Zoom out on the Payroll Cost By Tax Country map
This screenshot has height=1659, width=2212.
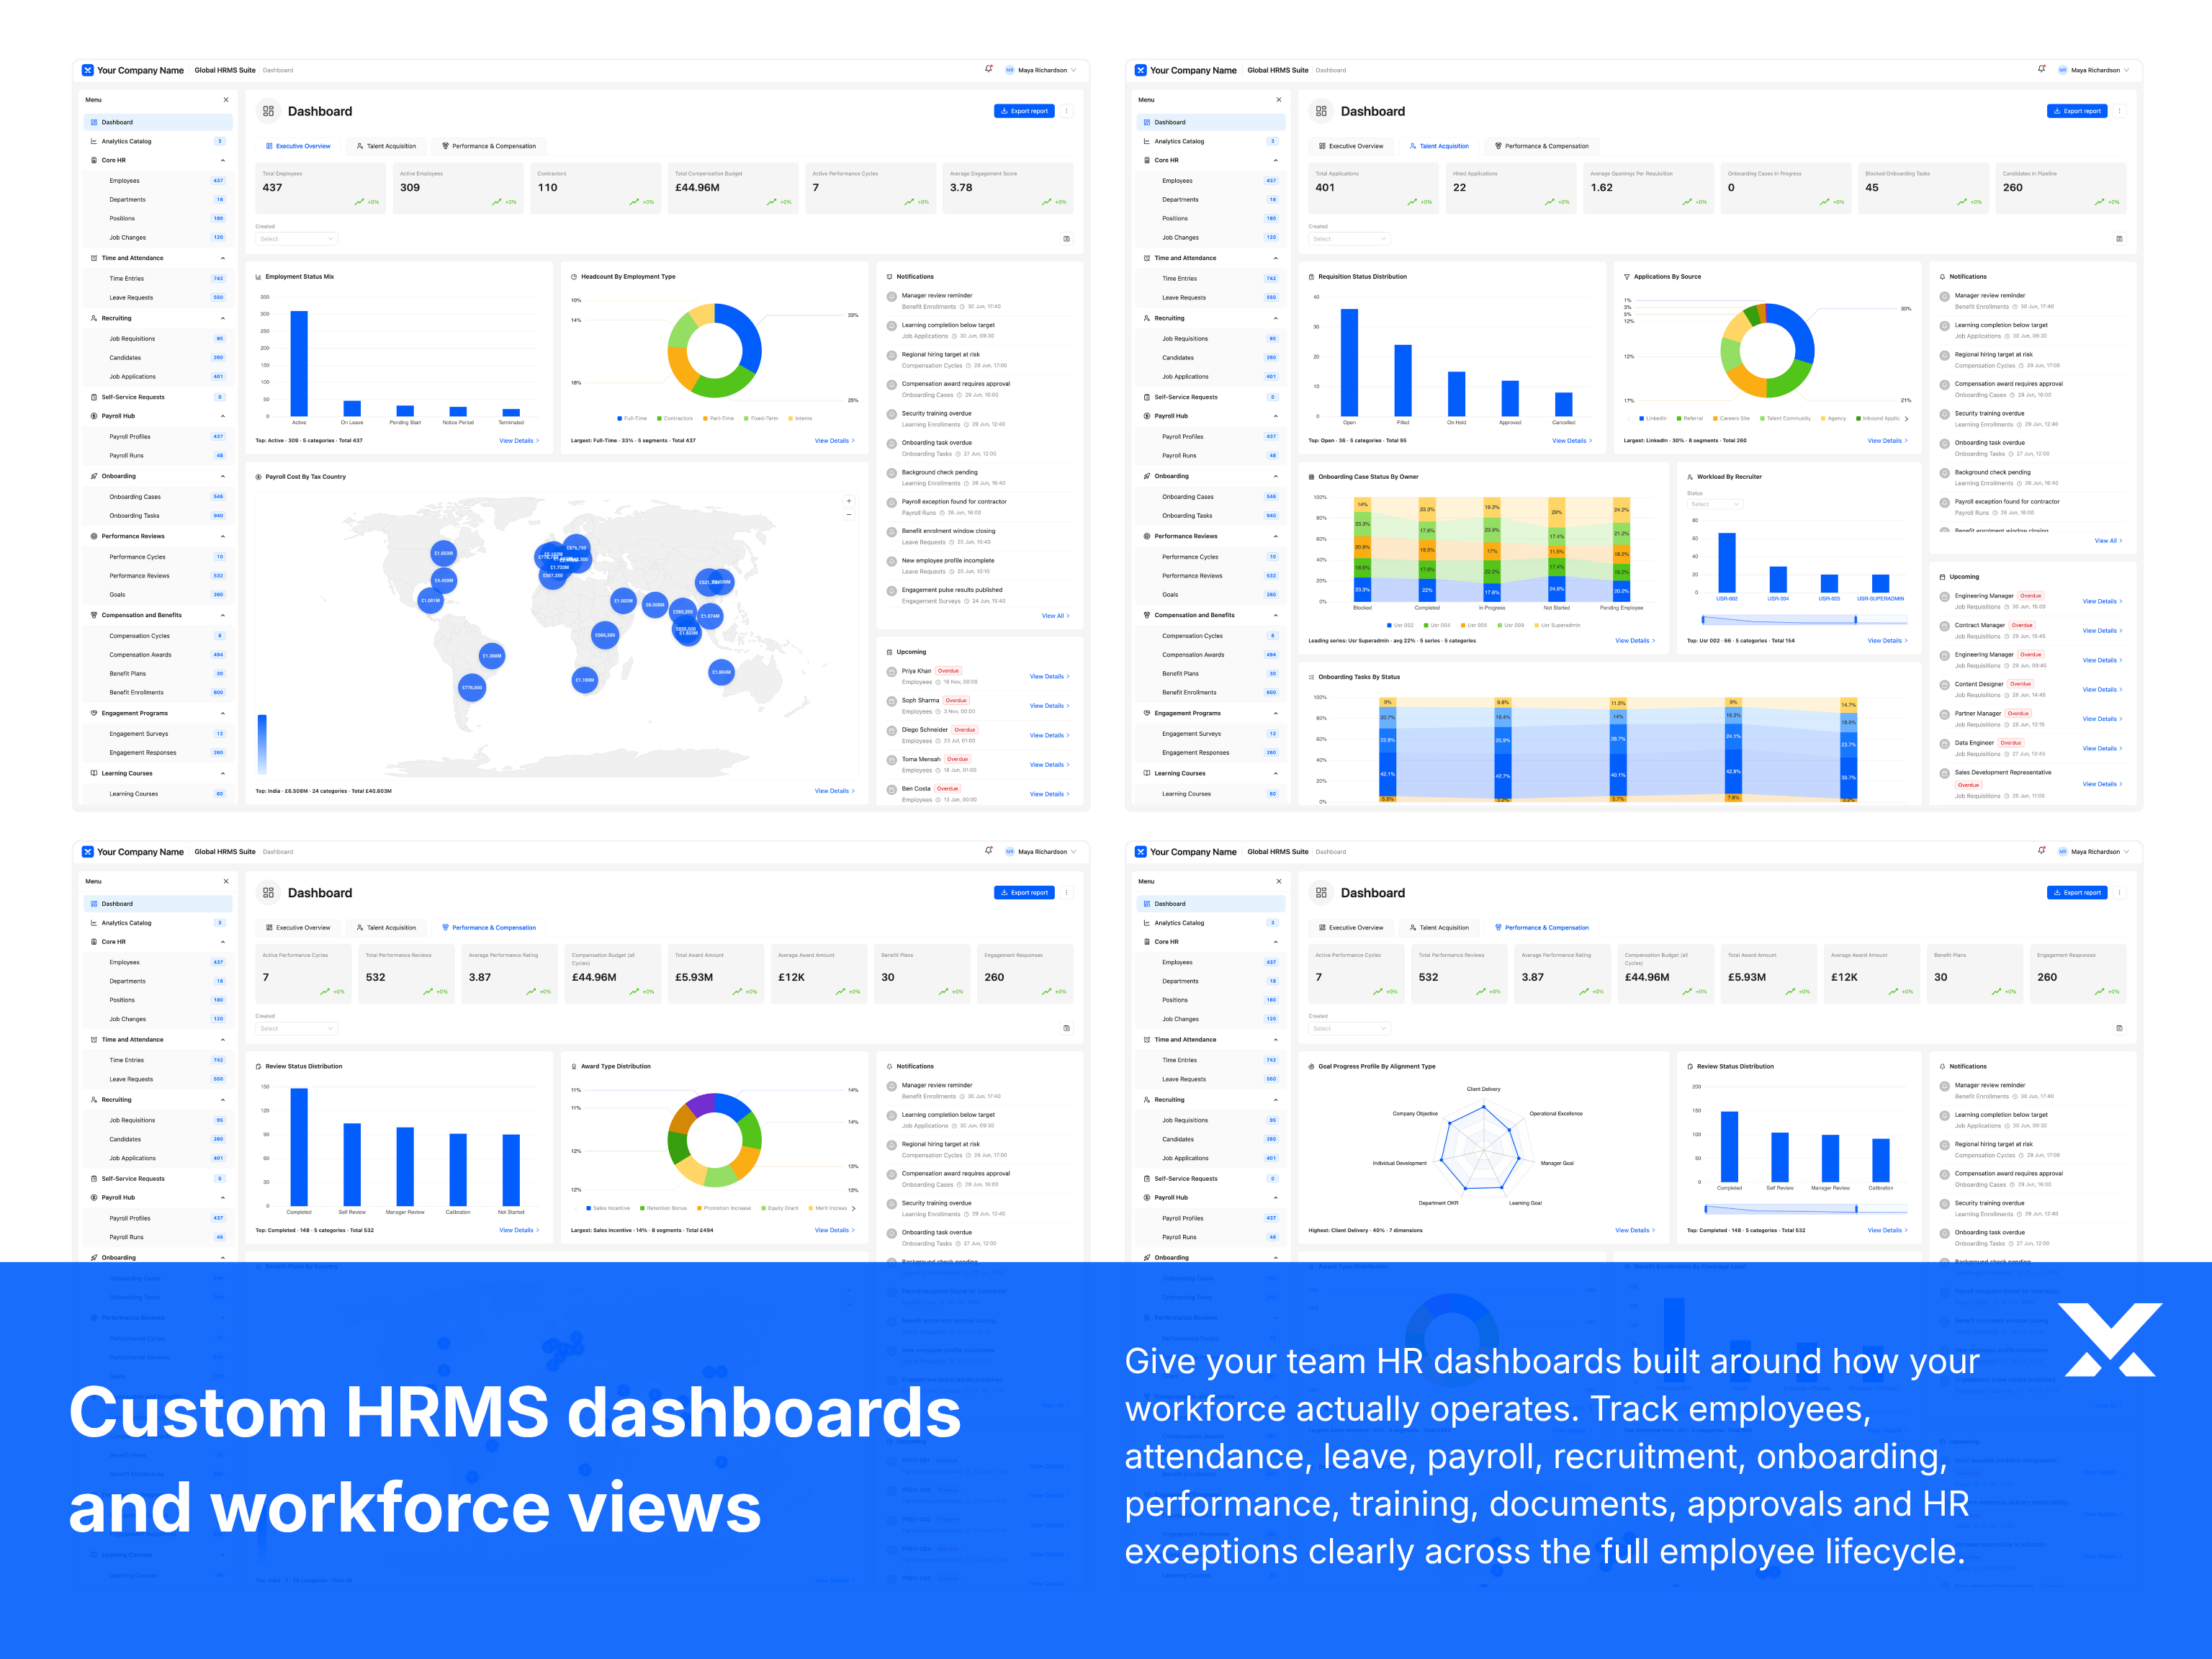tap(849, 515)
